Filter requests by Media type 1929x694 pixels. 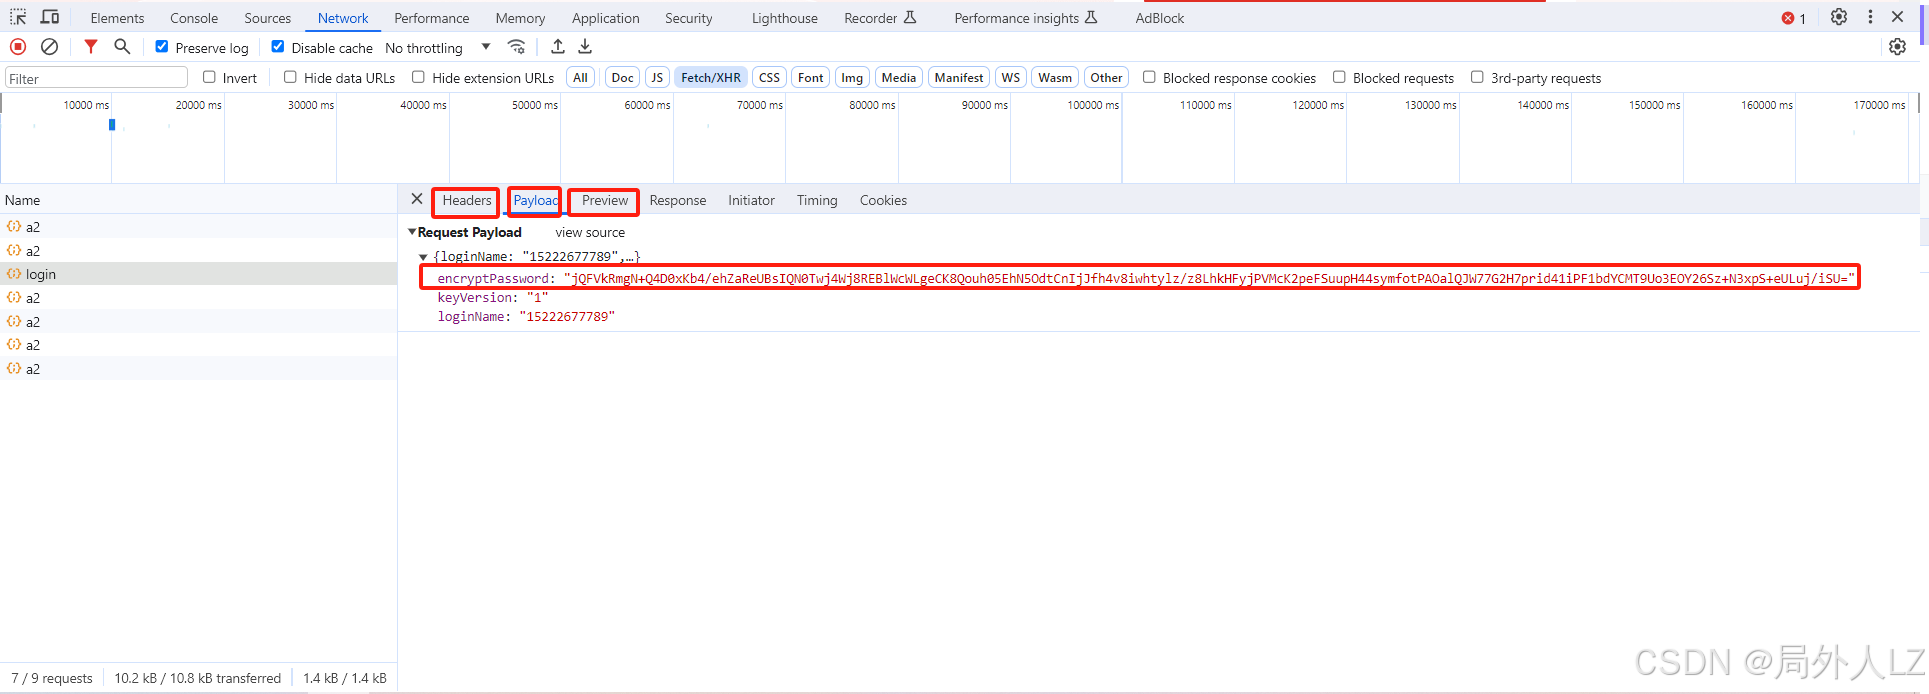coord(898,77)
